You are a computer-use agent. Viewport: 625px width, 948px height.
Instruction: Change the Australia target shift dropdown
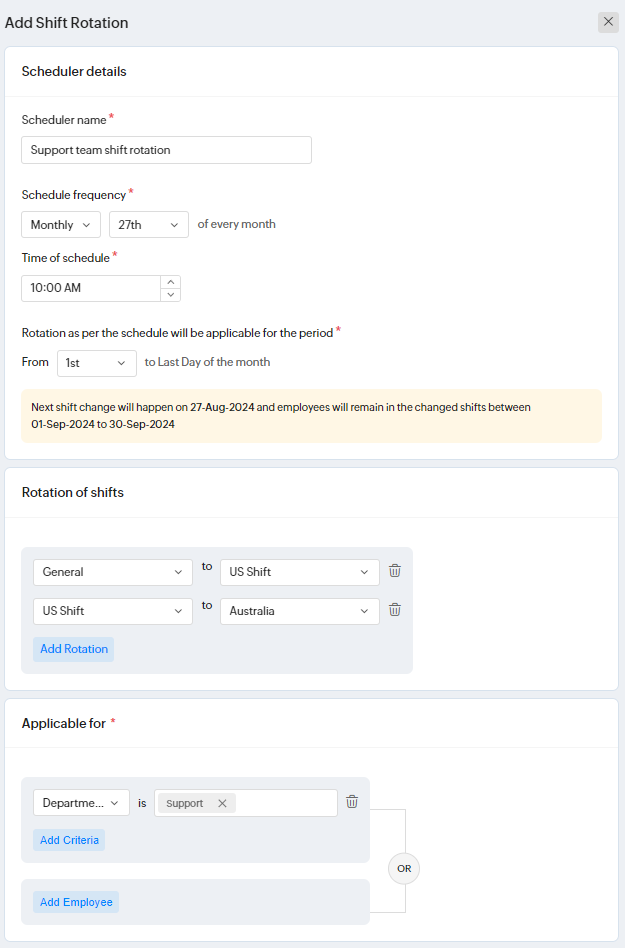click(x=300, y=610)
